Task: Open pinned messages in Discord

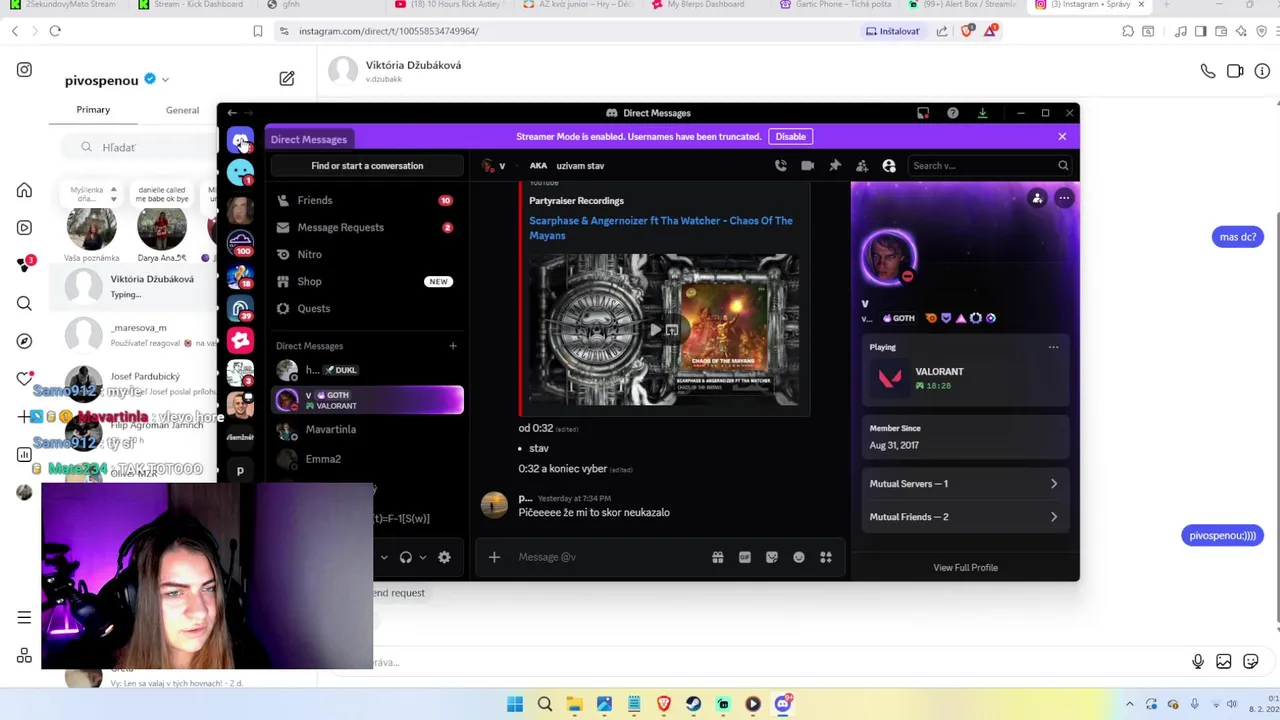Action: [x=835, y=166]
